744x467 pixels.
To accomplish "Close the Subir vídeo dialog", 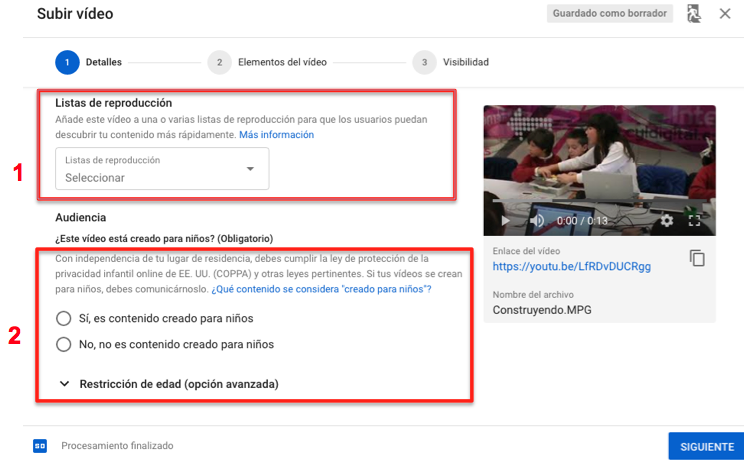I will point(725,14).
